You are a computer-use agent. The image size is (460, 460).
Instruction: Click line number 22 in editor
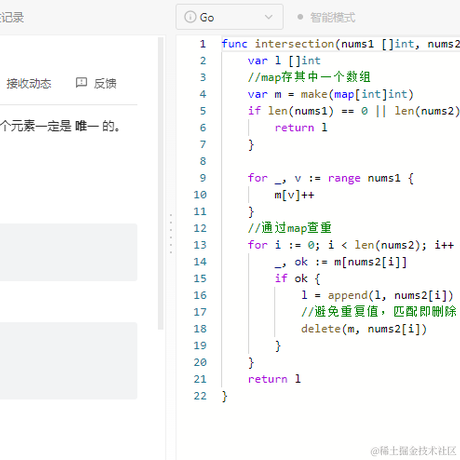pyautogui.click(x=200, y=396)
